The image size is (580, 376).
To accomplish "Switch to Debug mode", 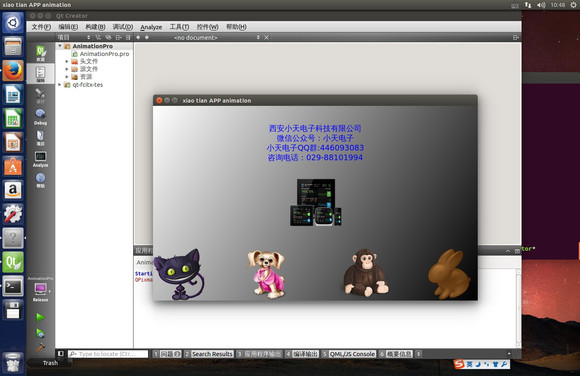I will click(x=40, y=116).
